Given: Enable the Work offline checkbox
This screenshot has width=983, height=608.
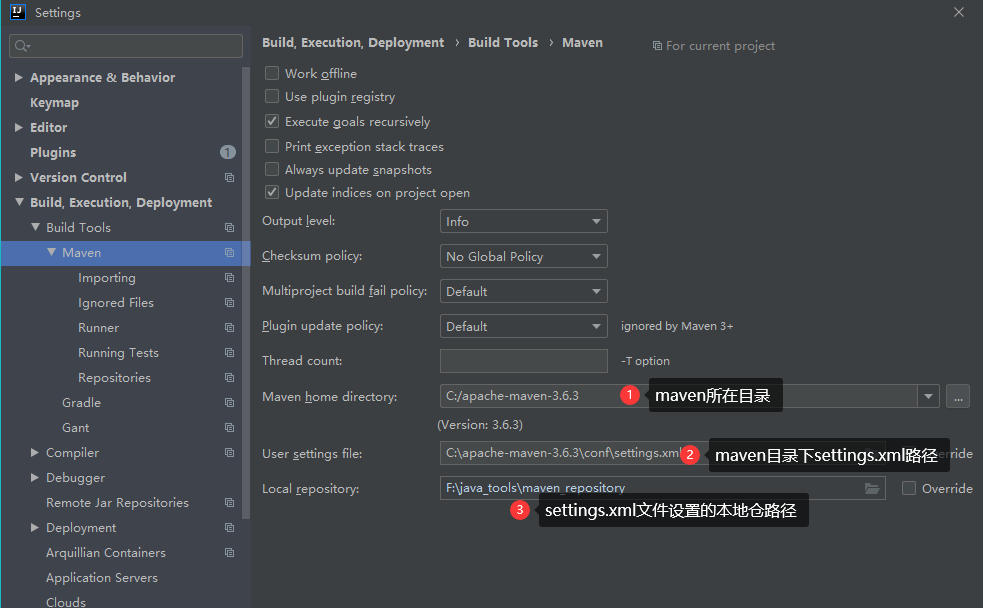Looking at the screenshot, I should 272,73.
